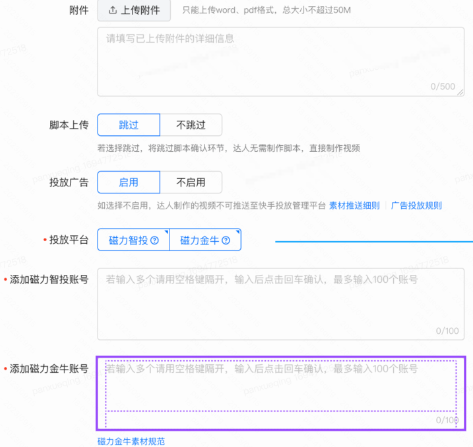Focus the 添加磁力智投账号 input area
This screenshot has height=447, width=473.
click(281, 304)
